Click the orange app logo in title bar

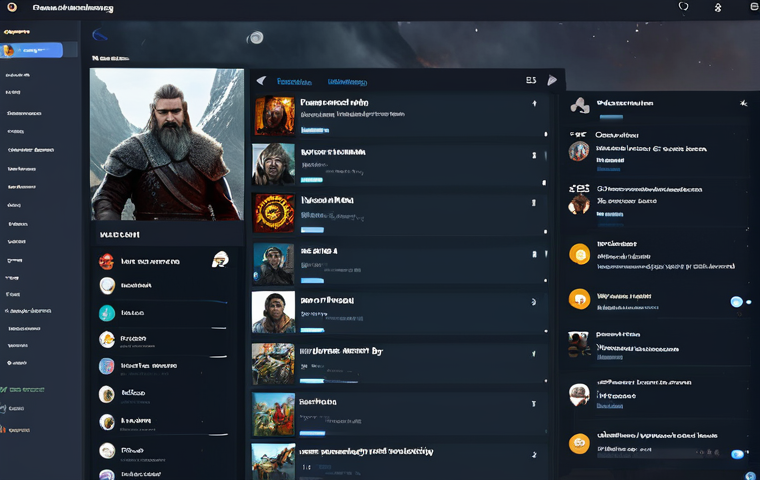point(12,7)
